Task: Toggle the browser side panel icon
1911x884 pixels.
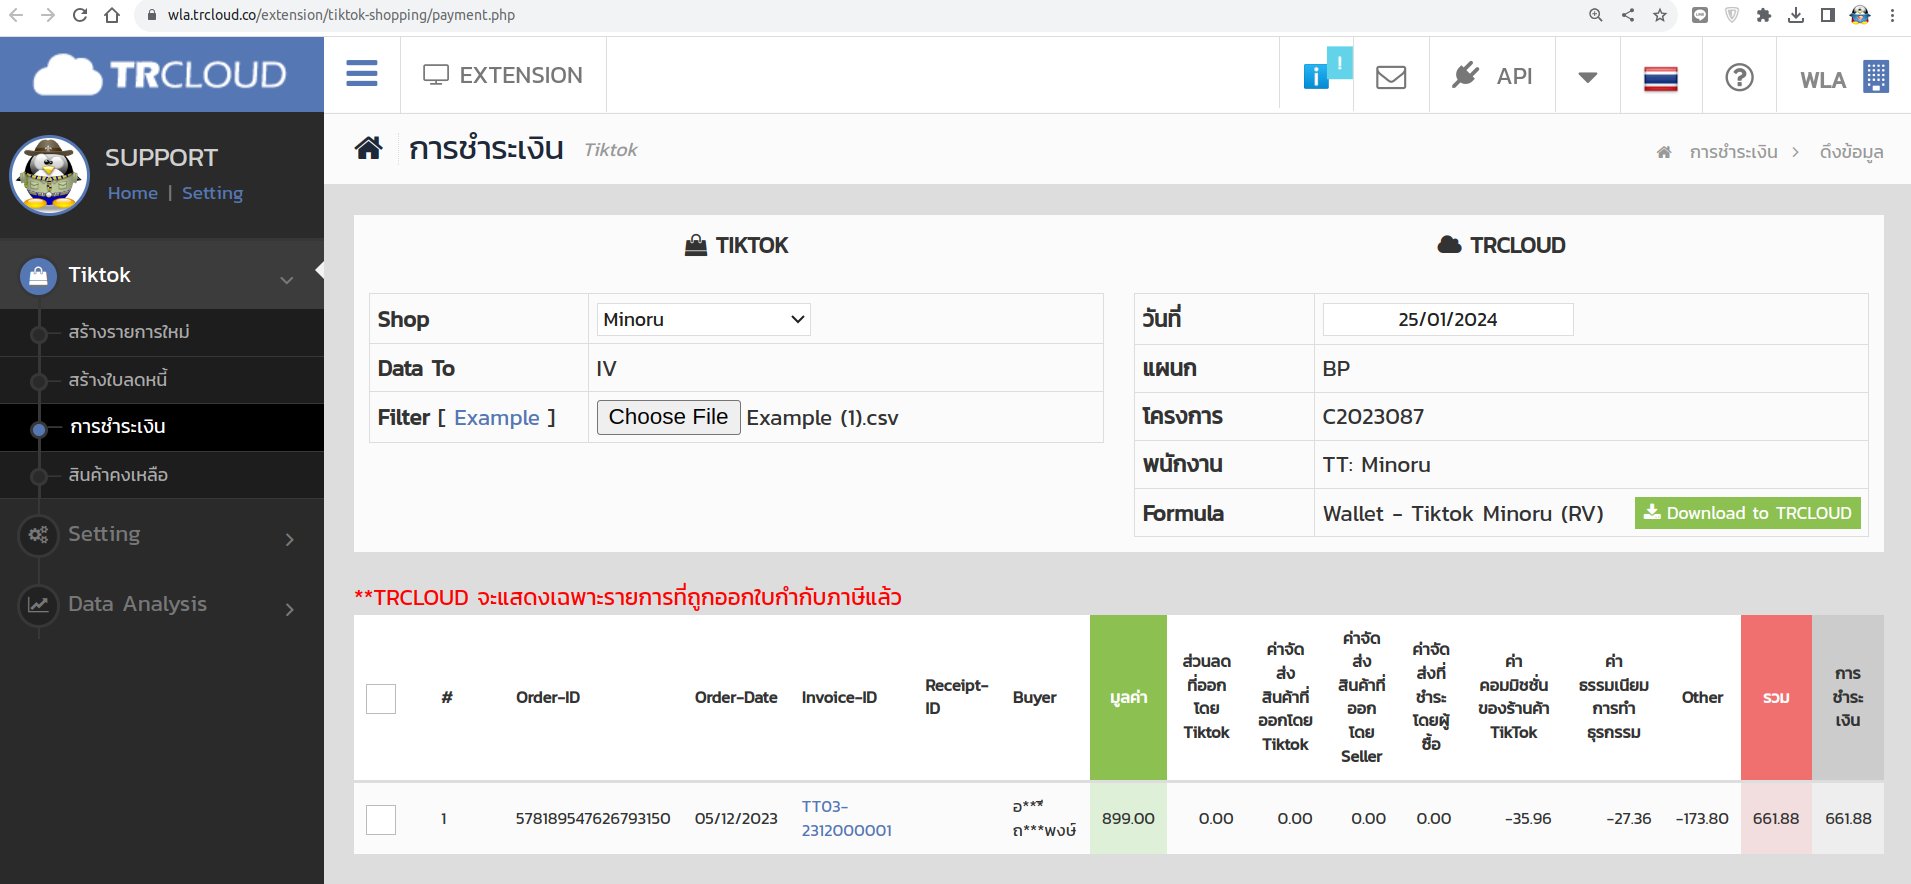Action: [x=1828, y=15]
